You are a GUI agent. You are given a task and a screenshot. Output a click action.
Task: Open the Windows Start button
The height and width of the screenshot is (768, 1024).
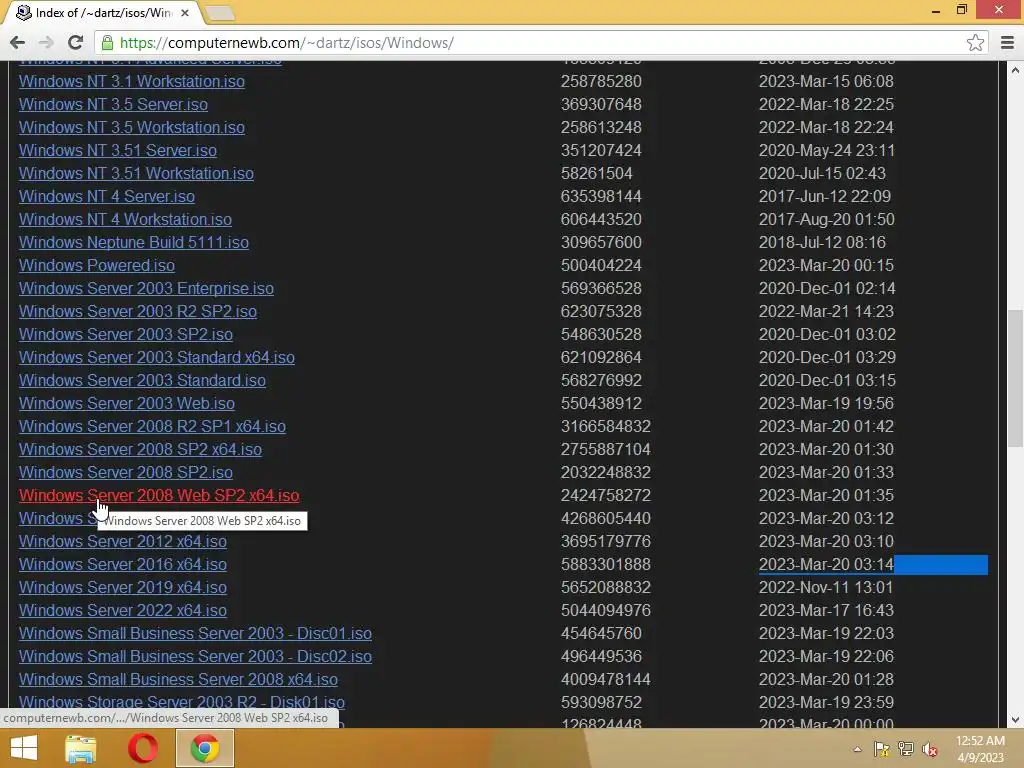click(x=24, y=748)
